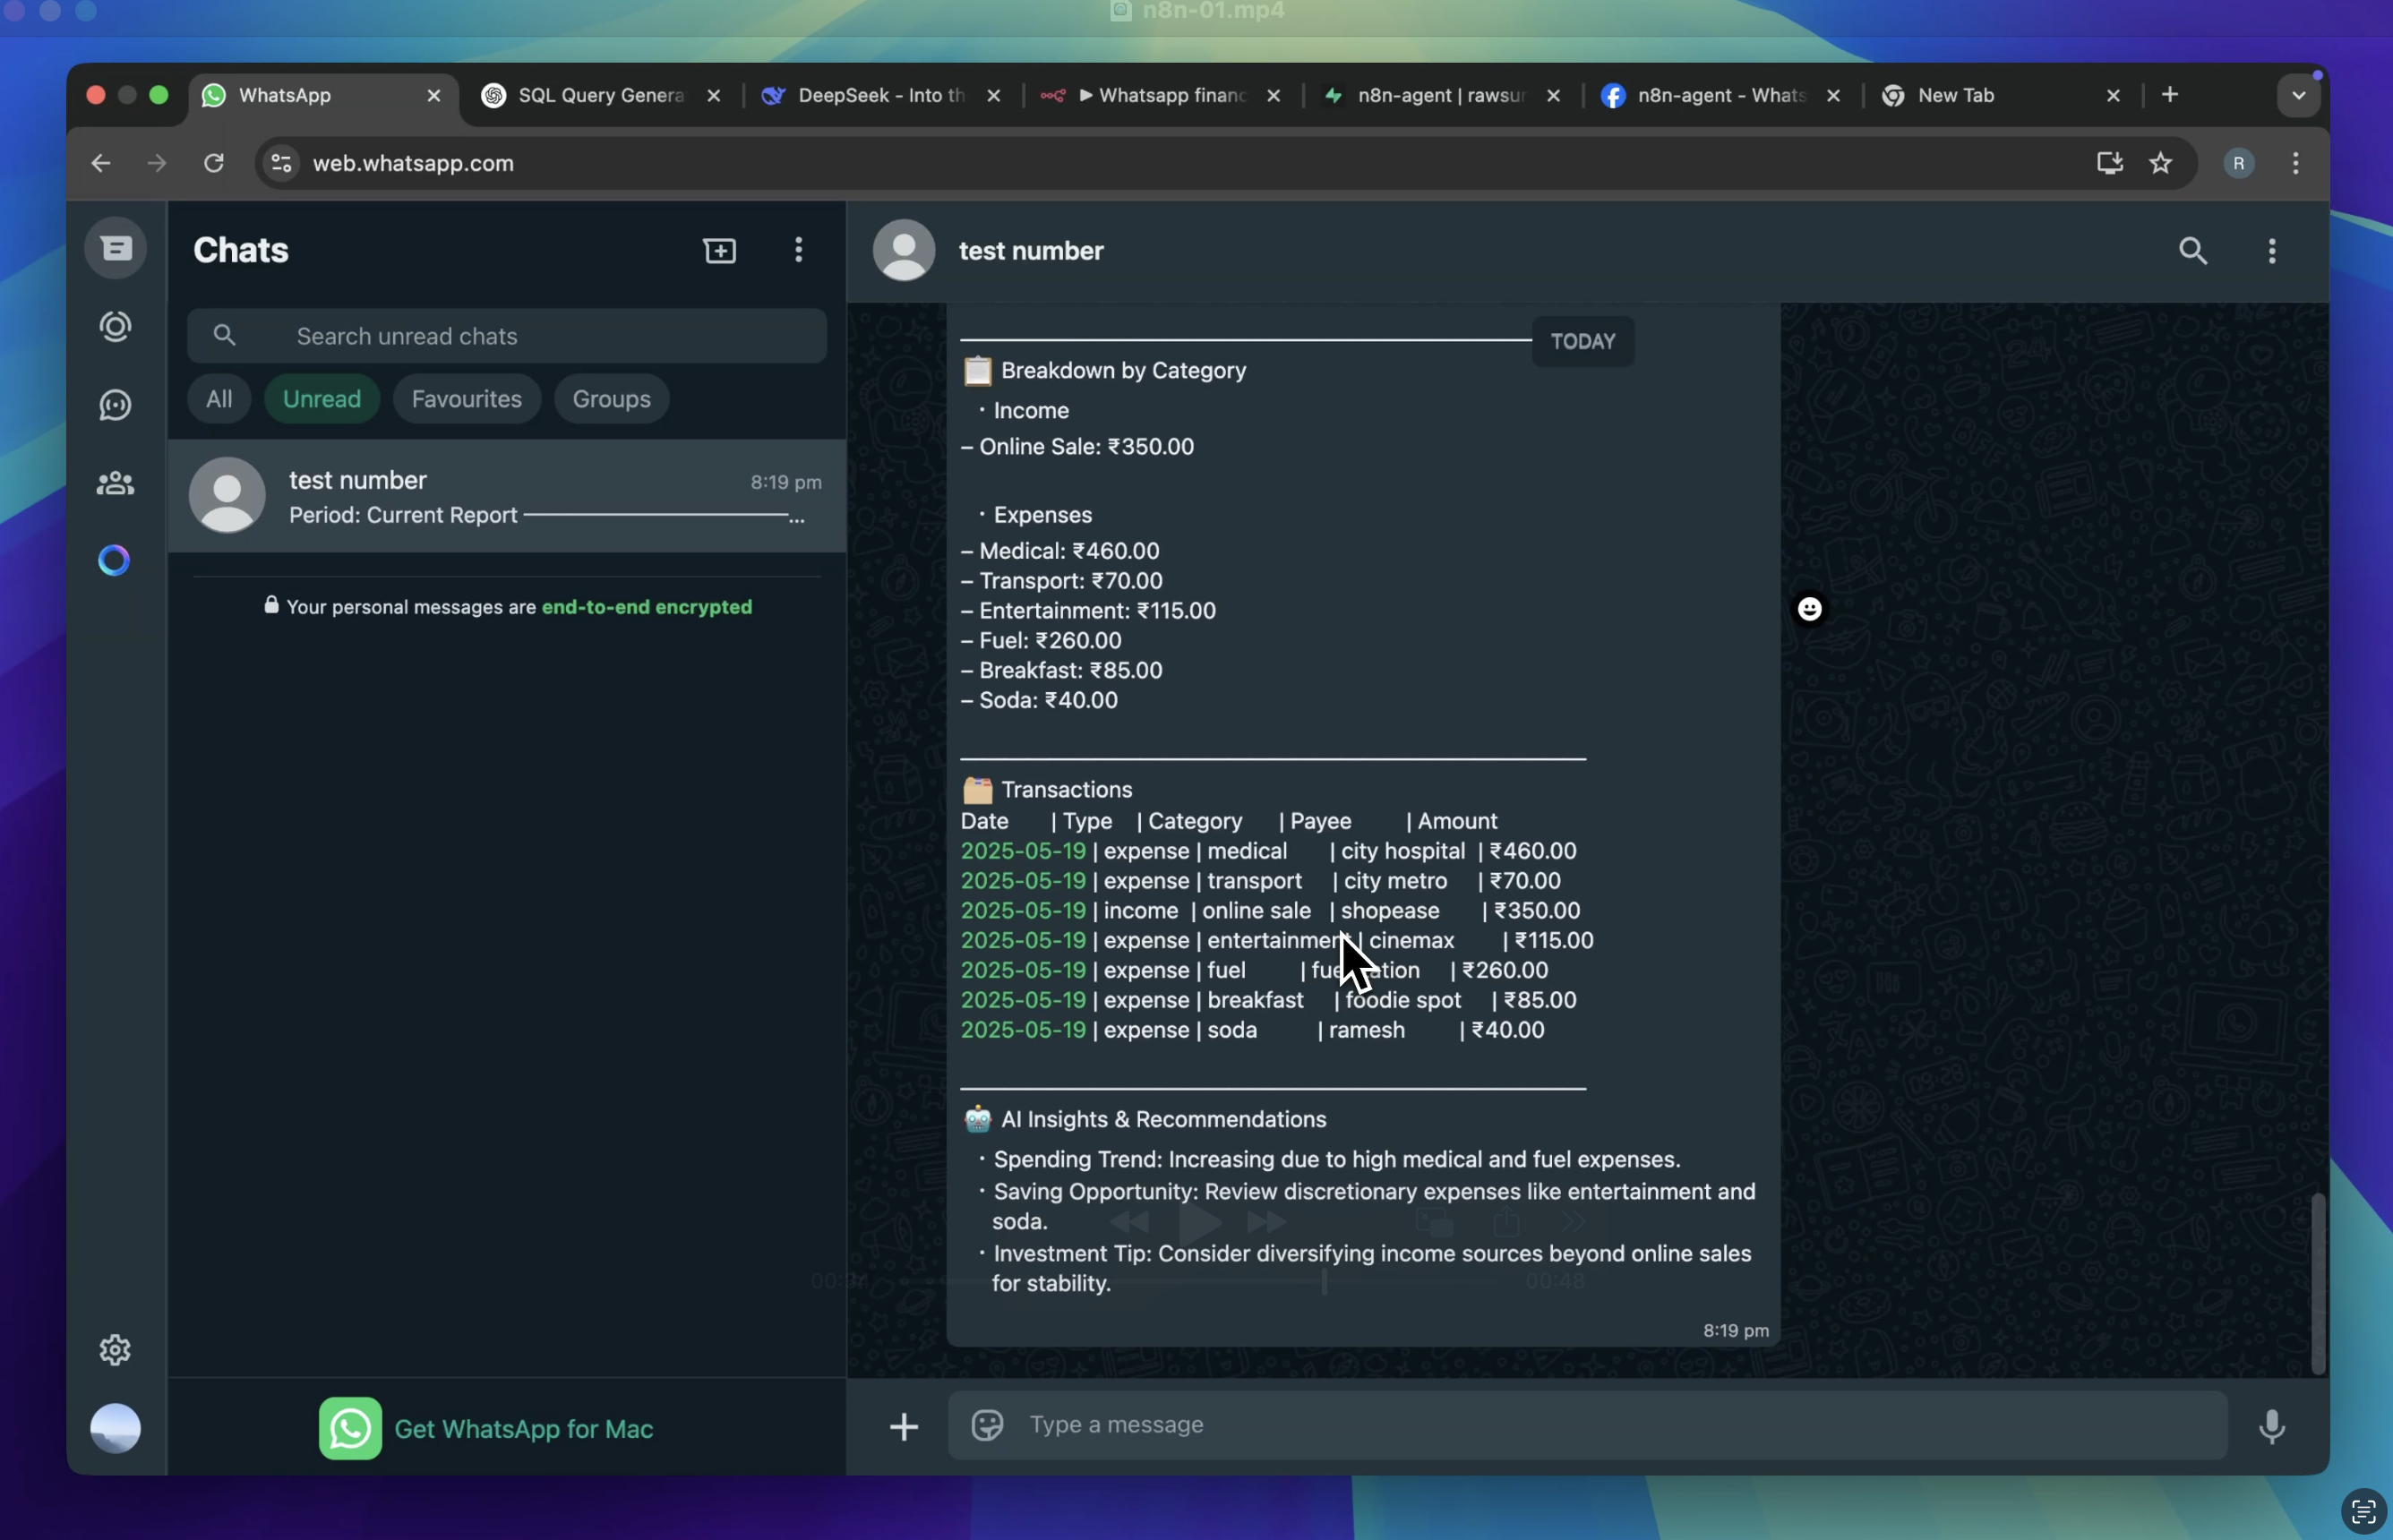This screenshot has height=1540, width=2393.
Task: Go back in the browser
Action: (x=101, y=163)
